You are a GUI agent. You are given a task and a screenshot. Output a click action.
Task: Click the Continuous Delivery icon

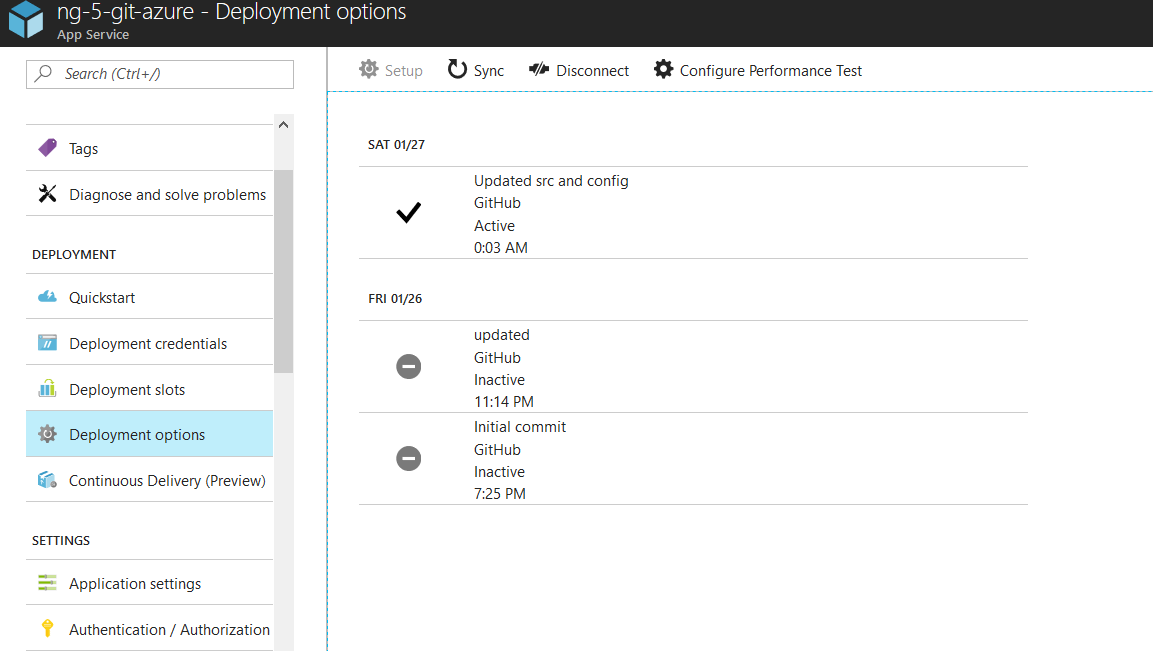coord(47,480)
